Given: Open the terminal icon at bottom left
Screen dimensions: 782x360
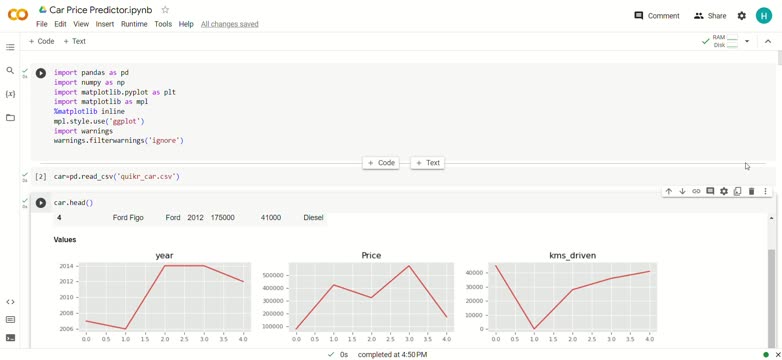Looking at the screenshot, I should 10,338.
